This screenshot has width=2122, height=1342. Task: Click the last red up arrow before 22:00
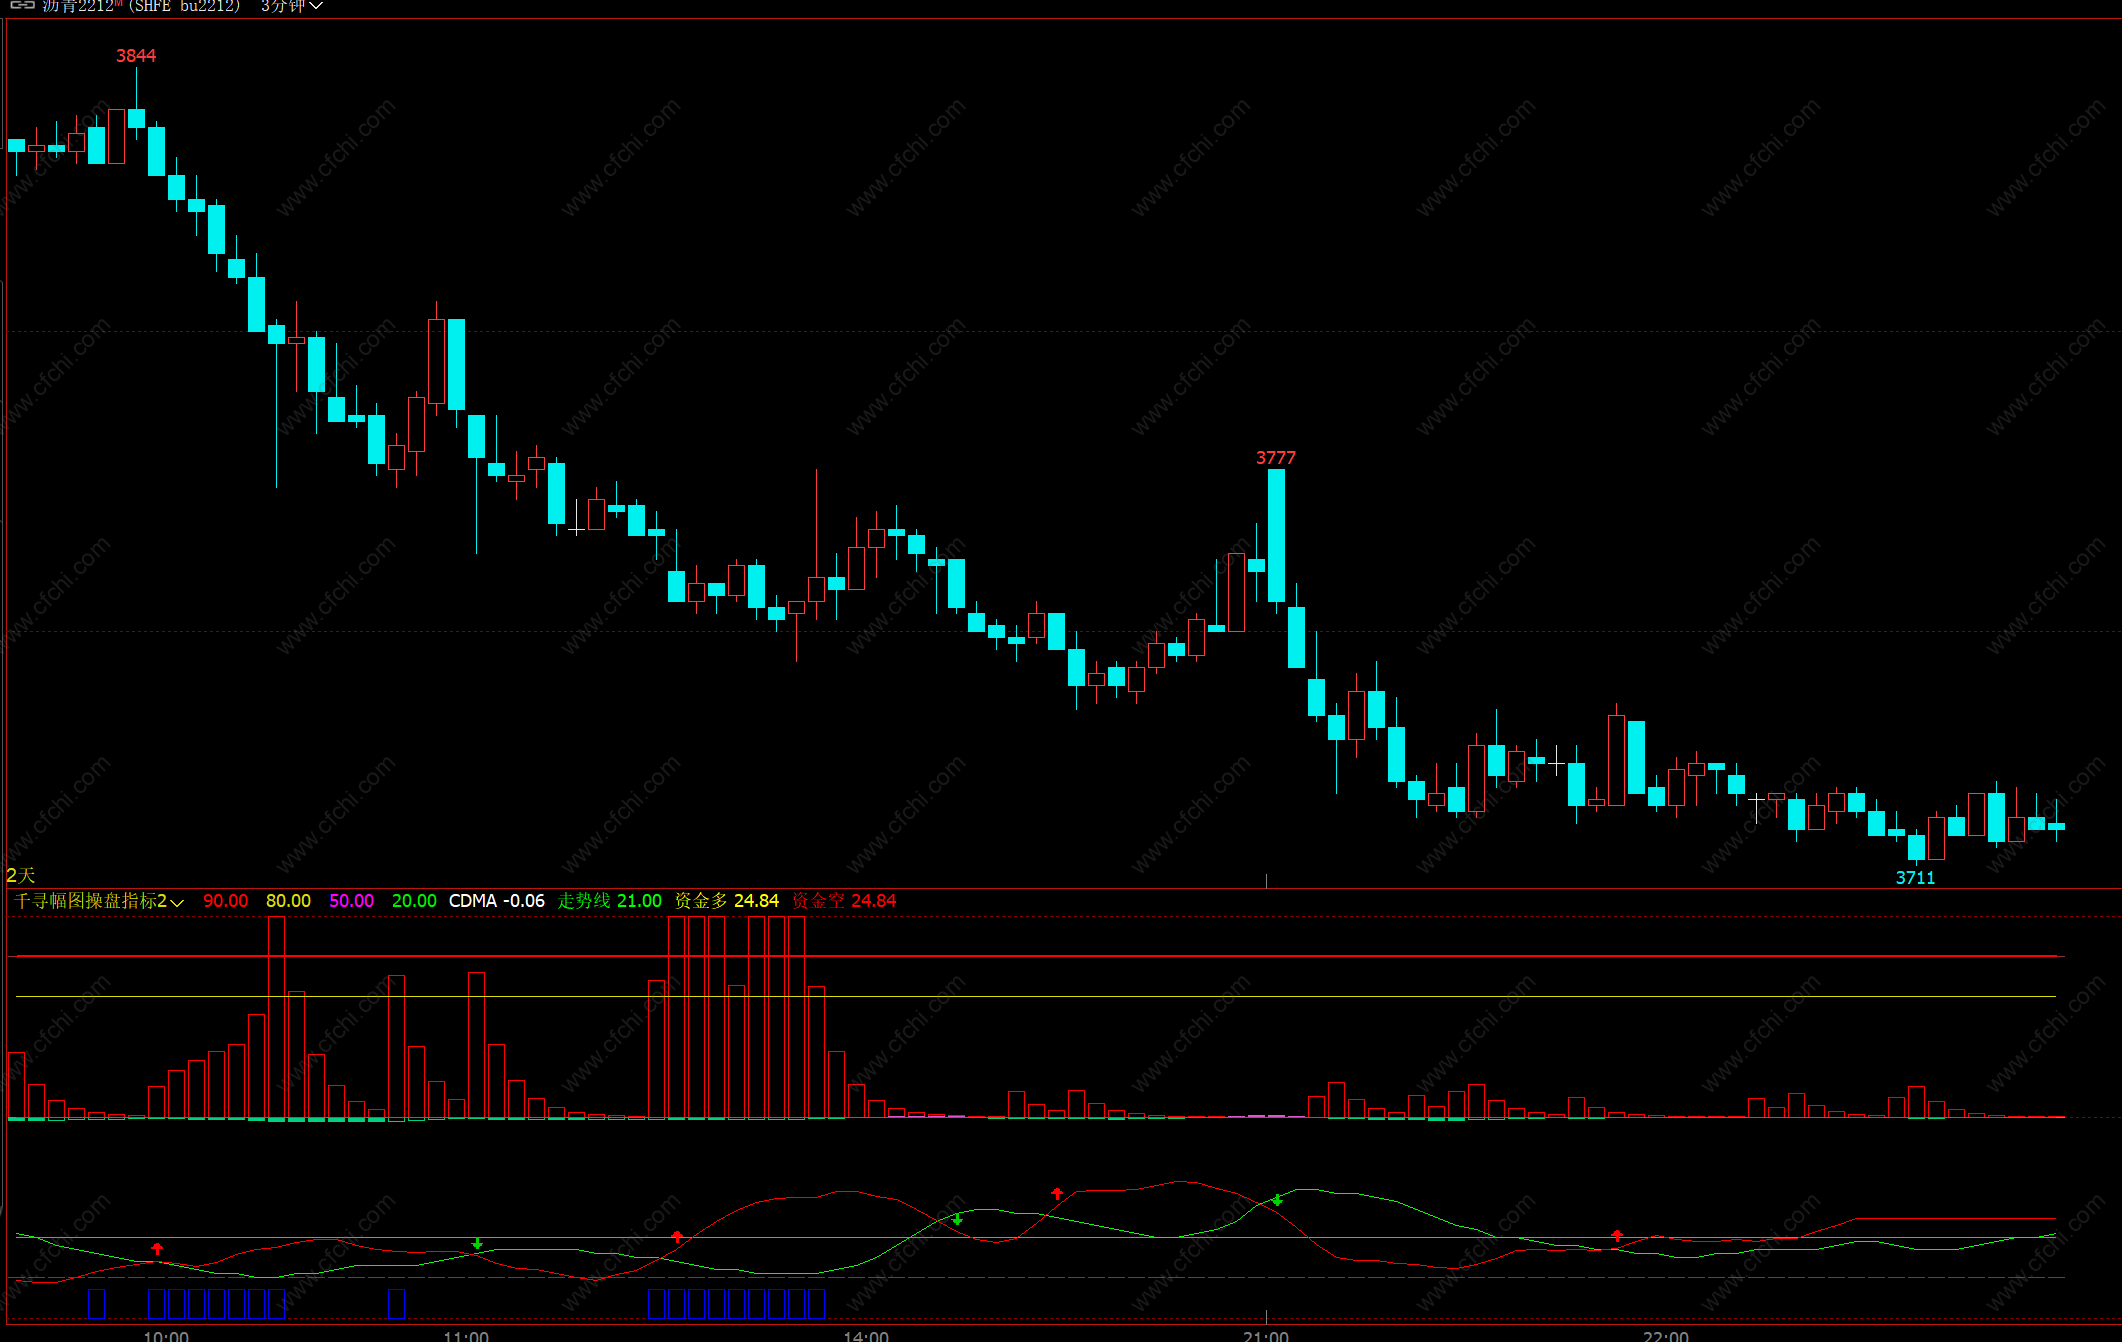click(x=1617, y=1235)
